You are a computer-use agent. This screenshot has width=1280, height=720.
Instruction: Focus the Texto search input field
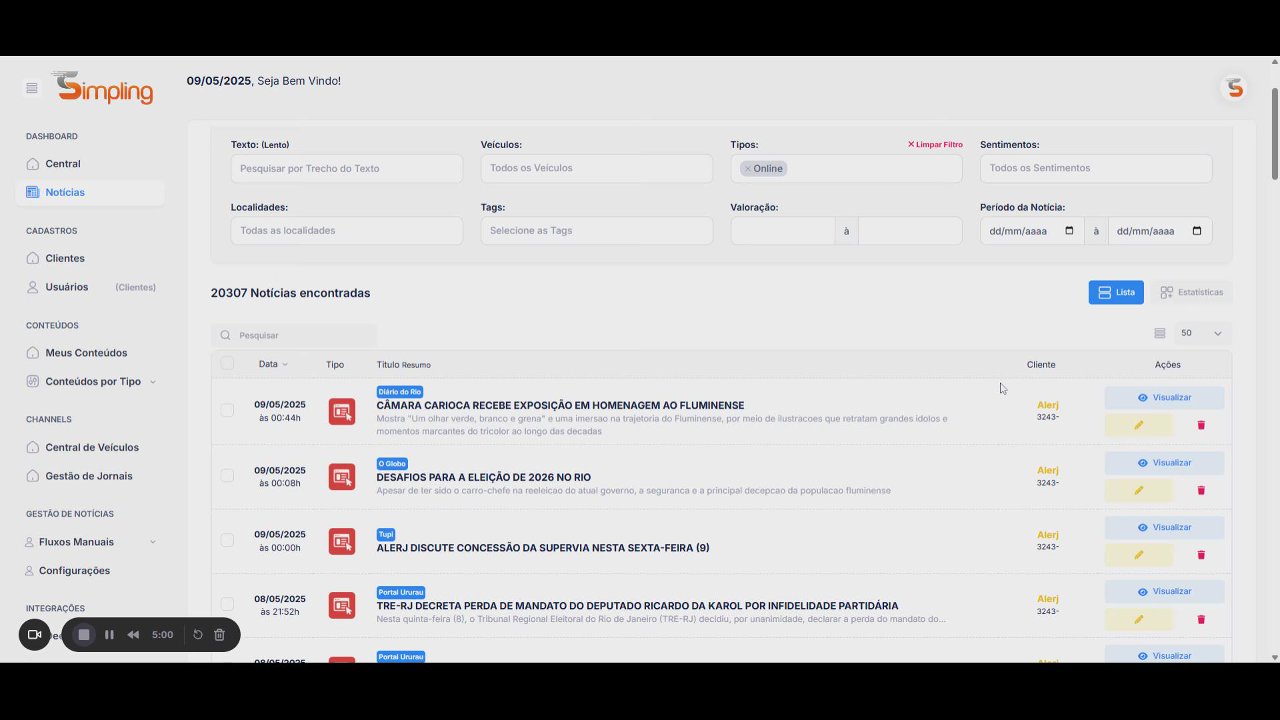click(347, 168)
